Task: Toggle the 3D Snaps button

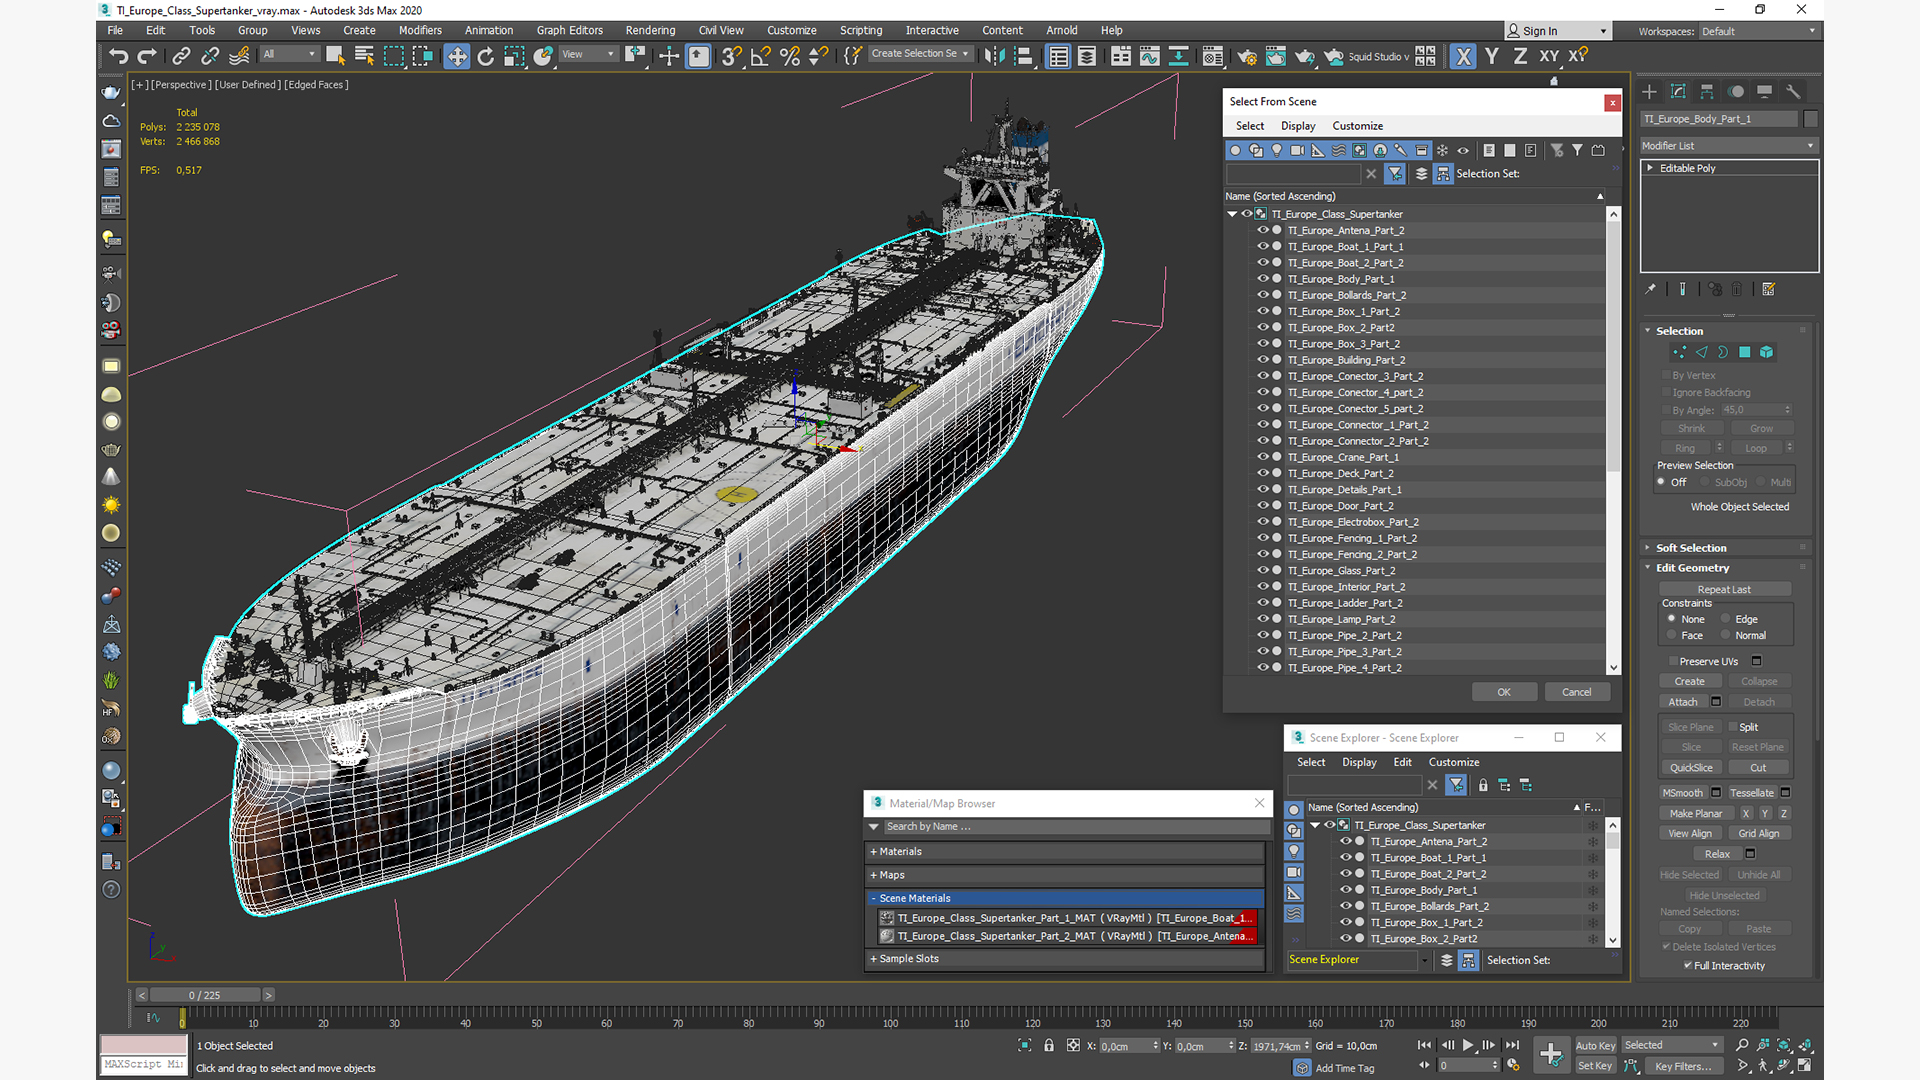Action: coord(732,56)
